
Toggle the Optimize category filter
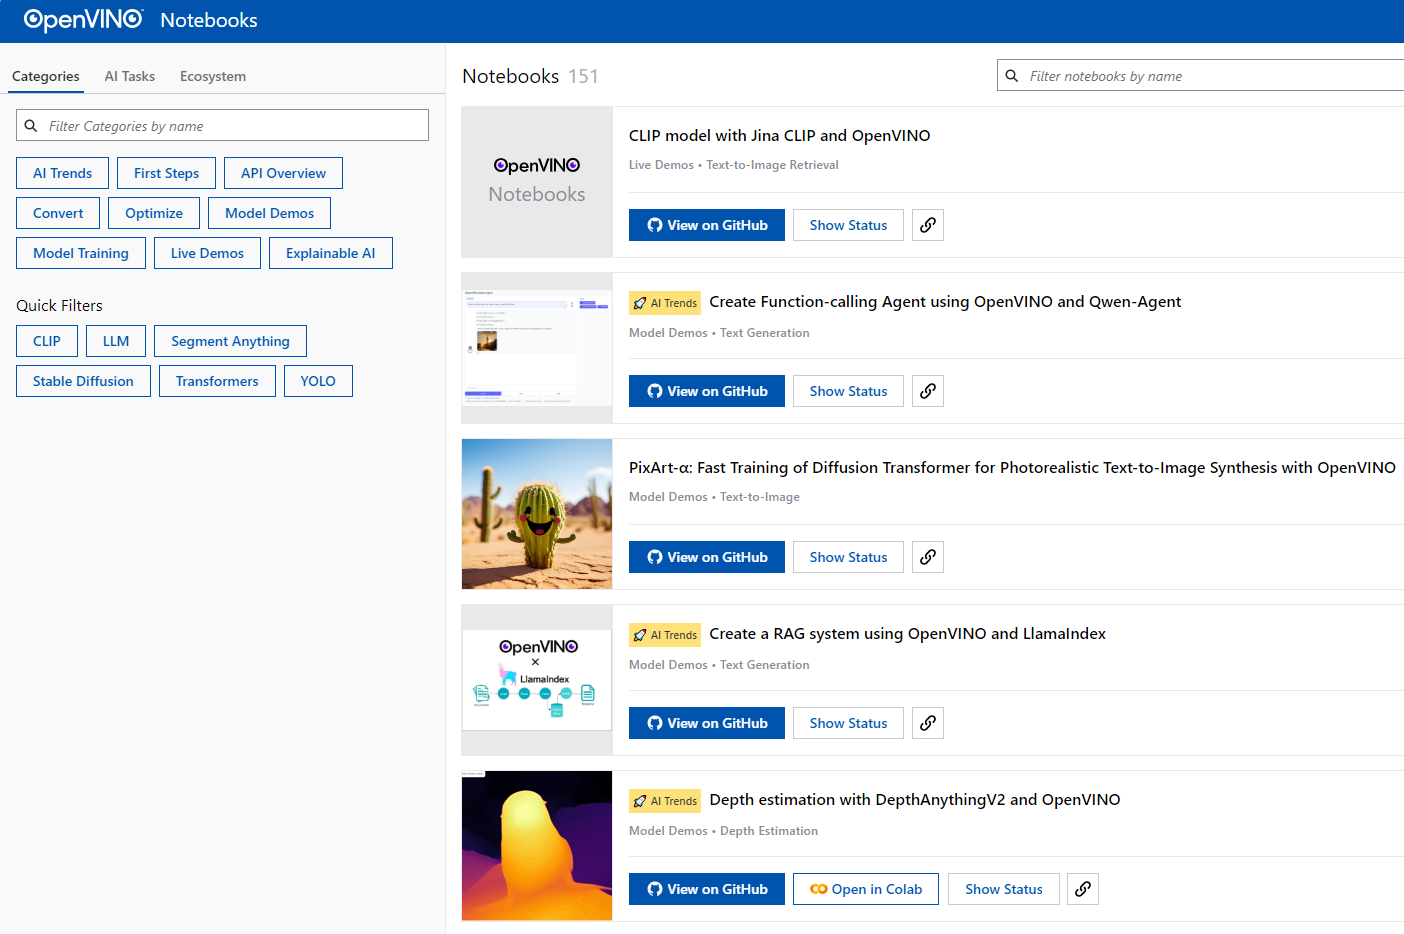click(154, 213)
